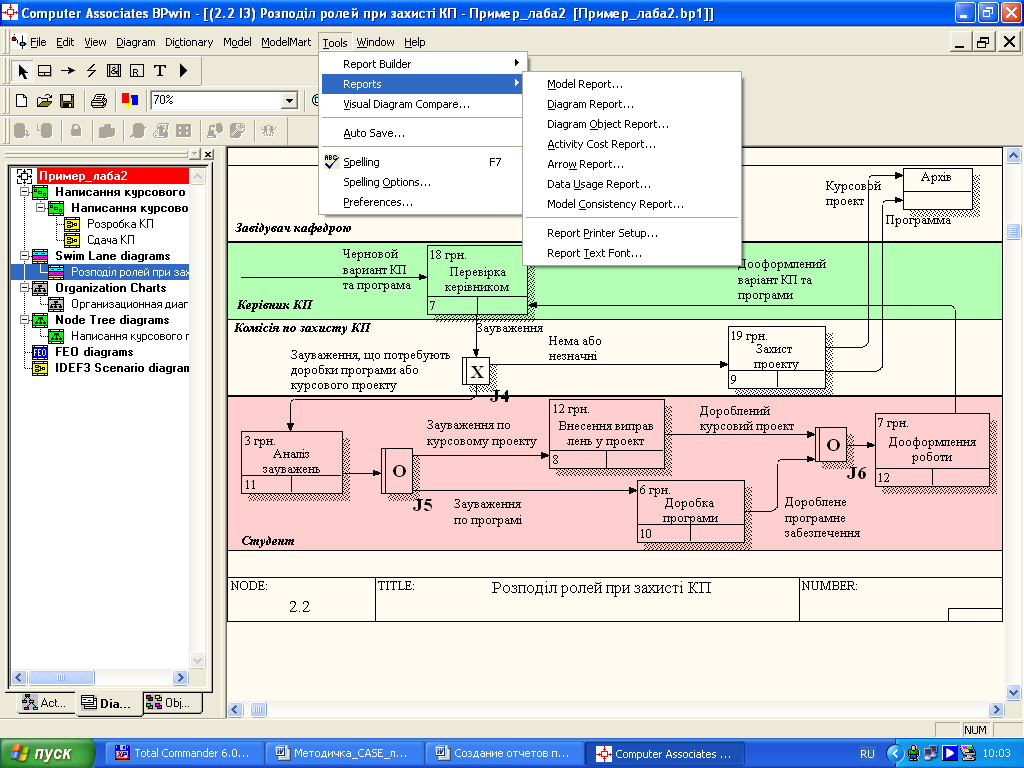Collapse the nested Написання курсово node
1024x768 pixels.
click(40, 208)
